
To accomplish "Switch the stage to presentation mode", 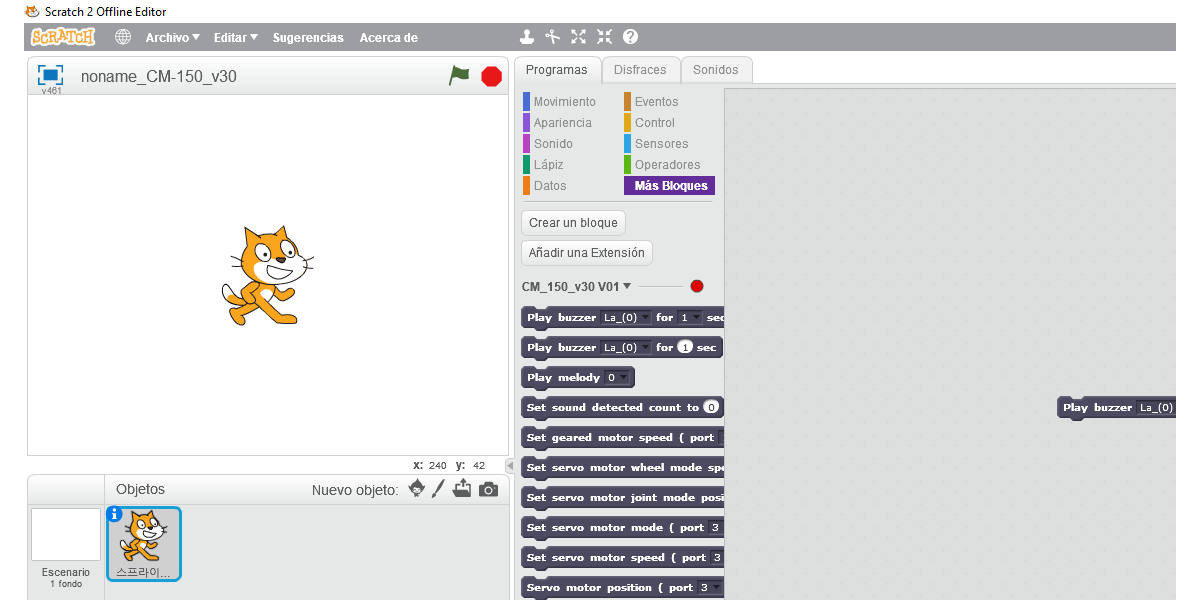I will click(50, 75).
